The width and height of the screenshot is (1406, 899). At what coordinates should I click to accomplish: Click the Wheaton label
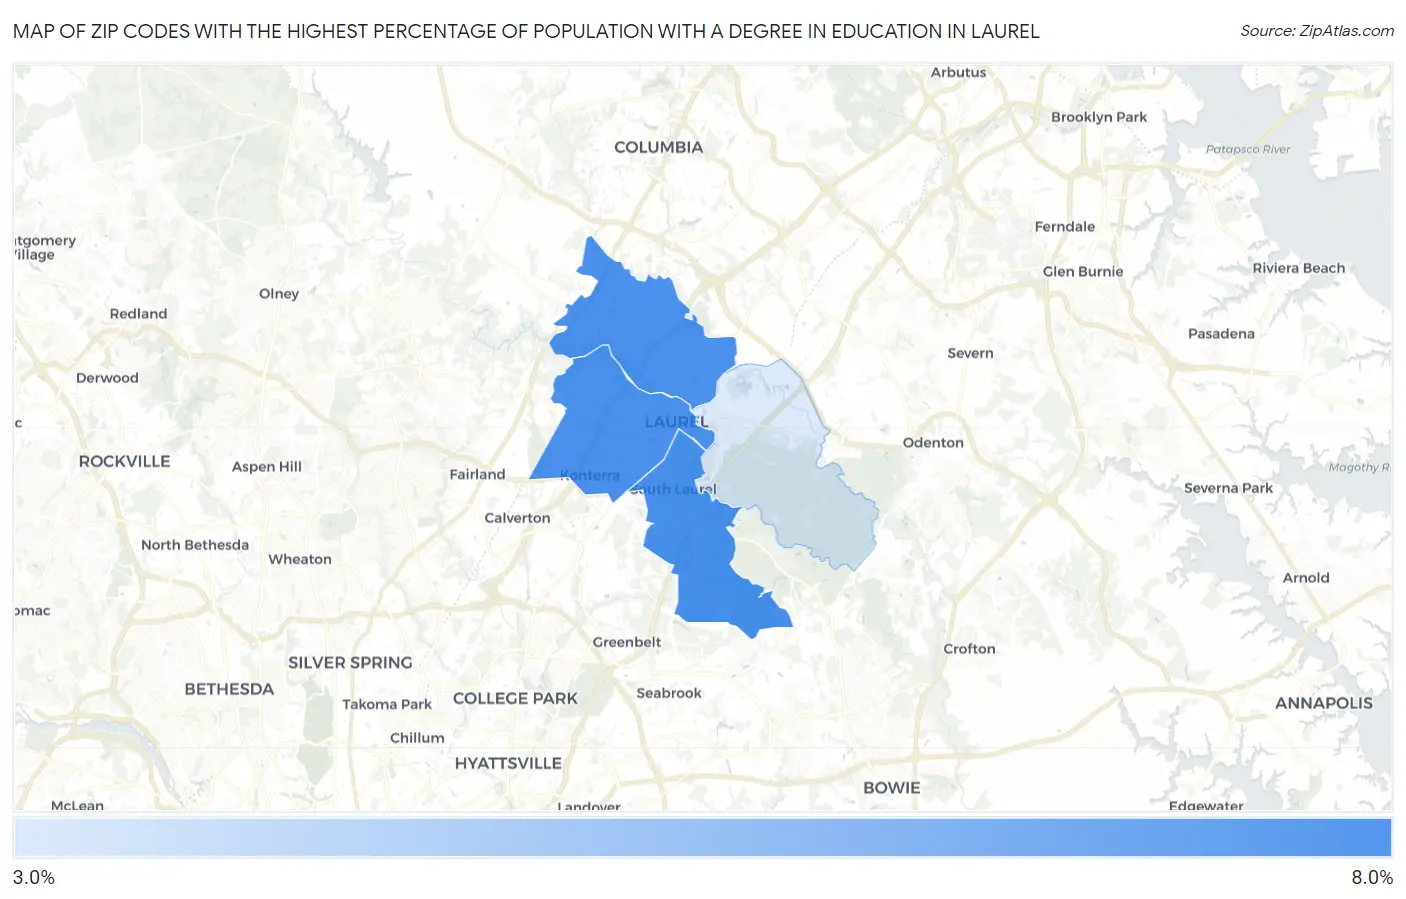click(299, 559)
